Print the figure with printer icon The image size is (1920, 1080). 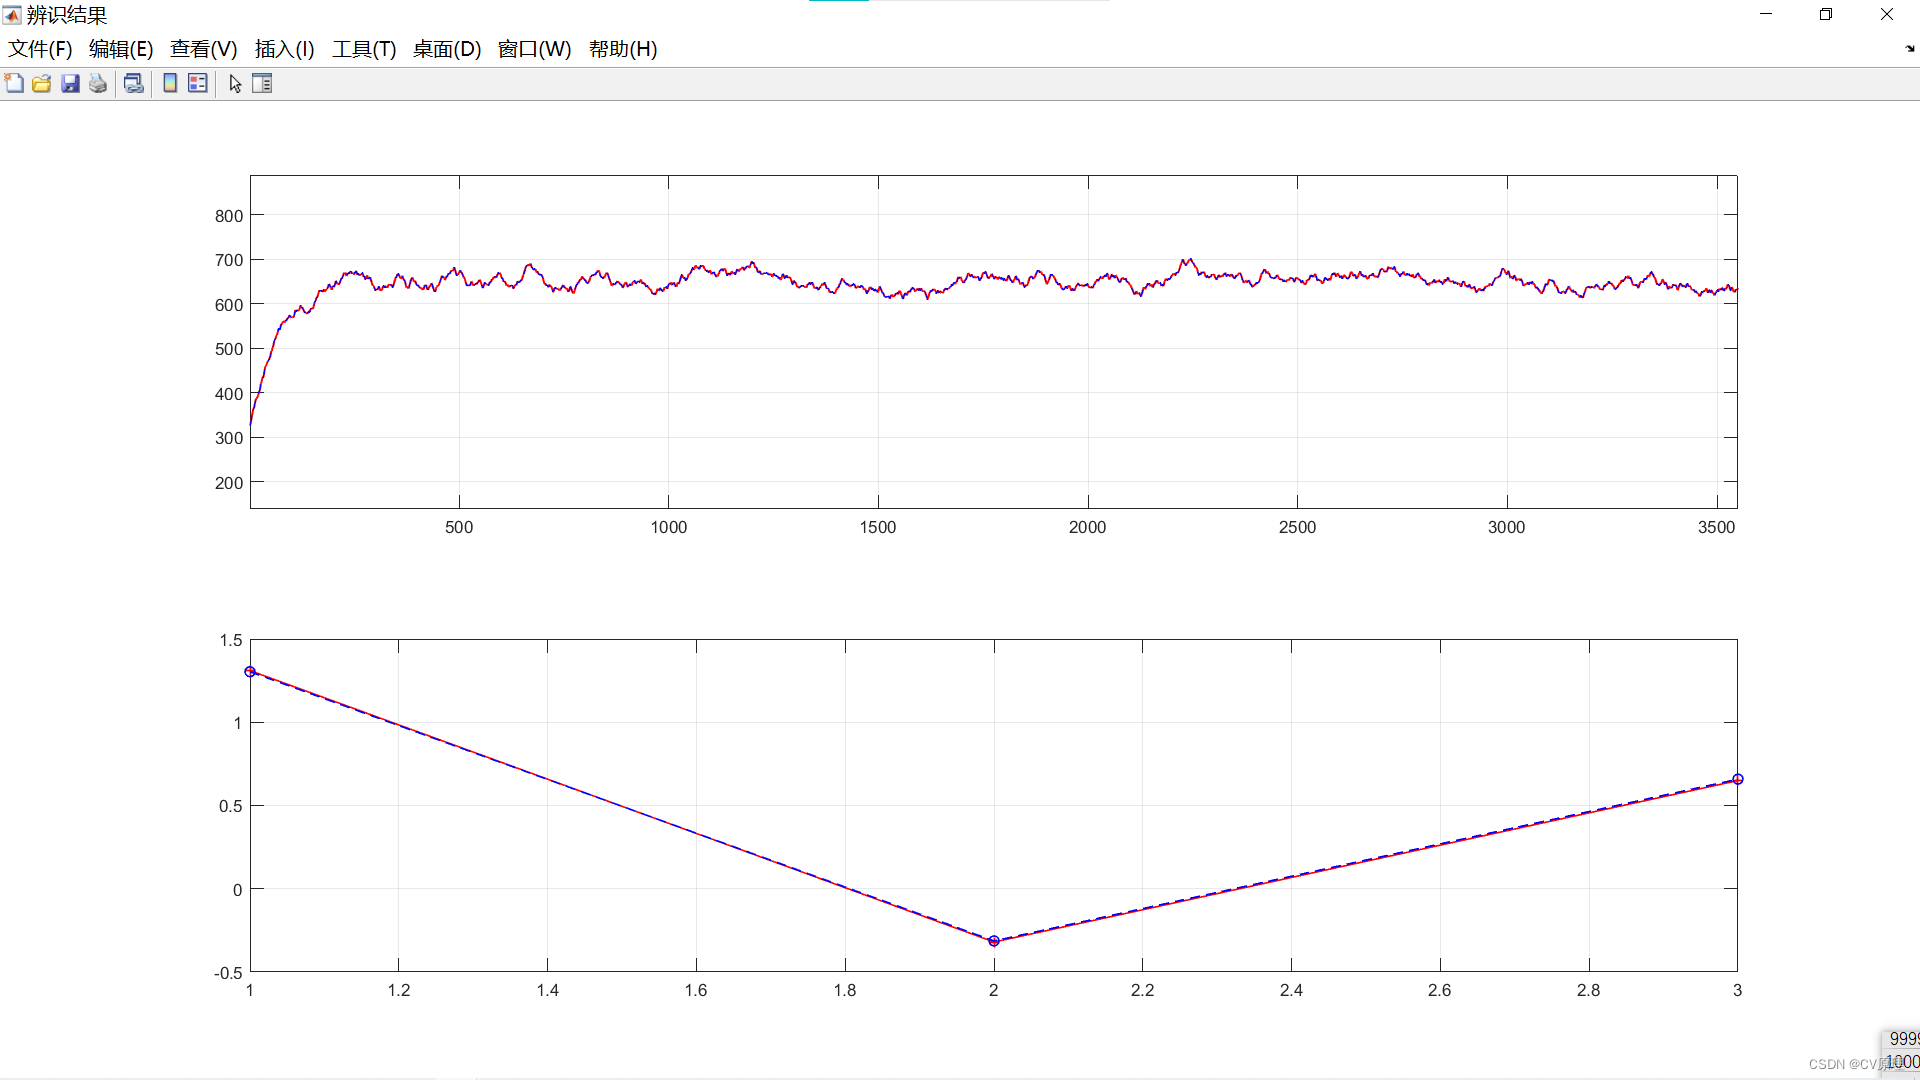(x=98, y=84)
